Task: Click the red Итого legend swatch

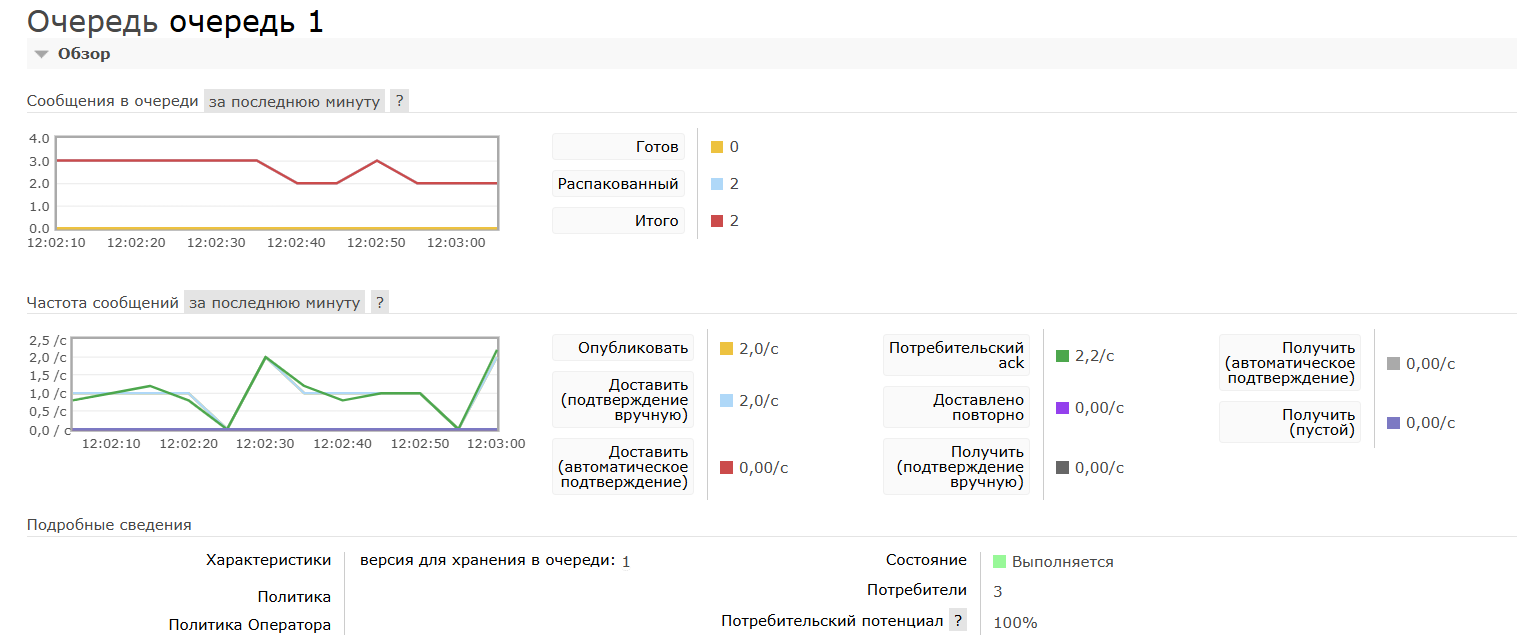Action: [x=717, y=221]
